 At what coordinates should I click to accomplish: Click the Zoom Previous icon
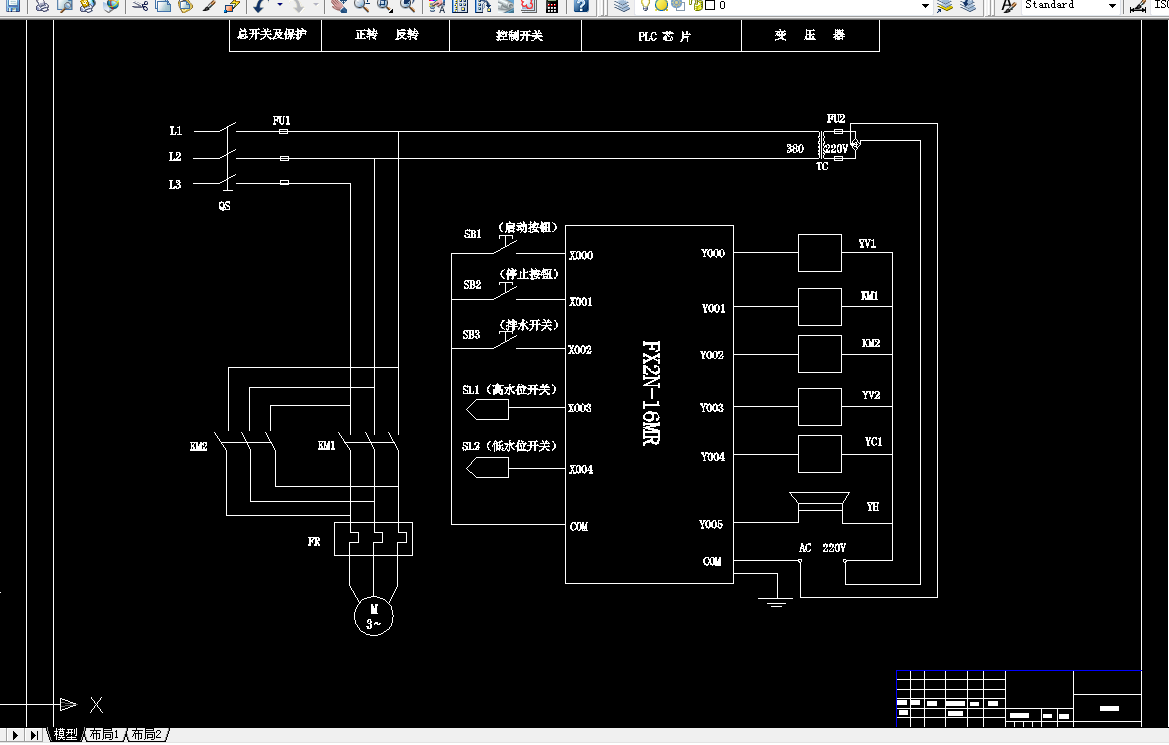(x=408, y=6)
